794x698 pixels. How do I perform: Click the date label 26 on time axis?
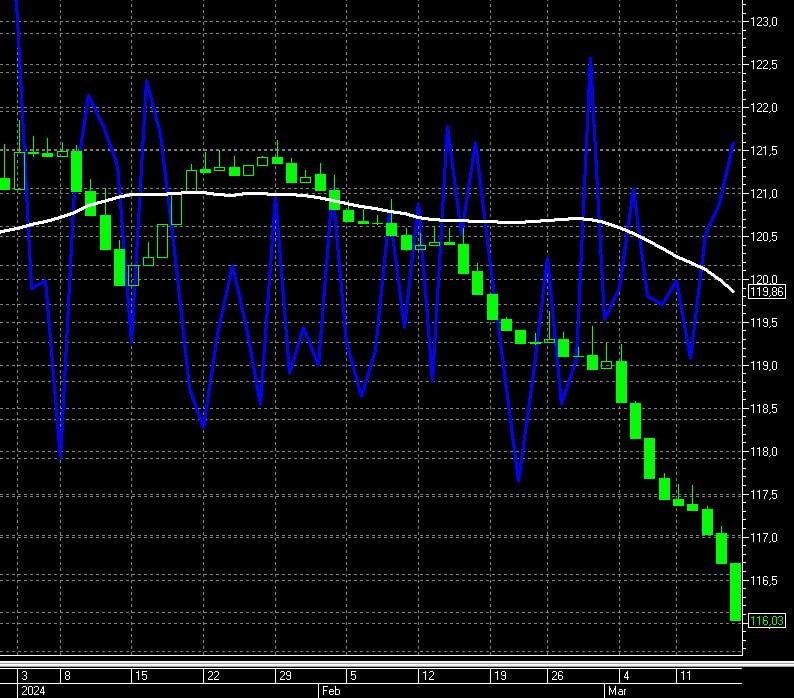(557, 676)
